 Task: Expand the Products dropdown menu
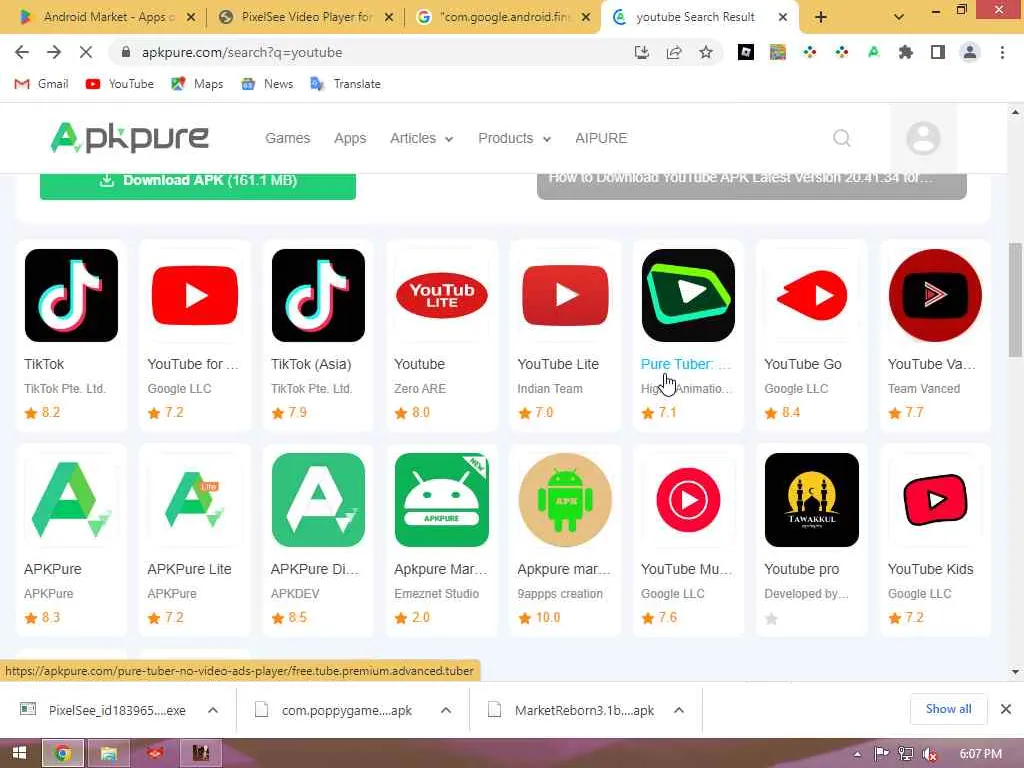pyautogui.click(x=515, y=138)
